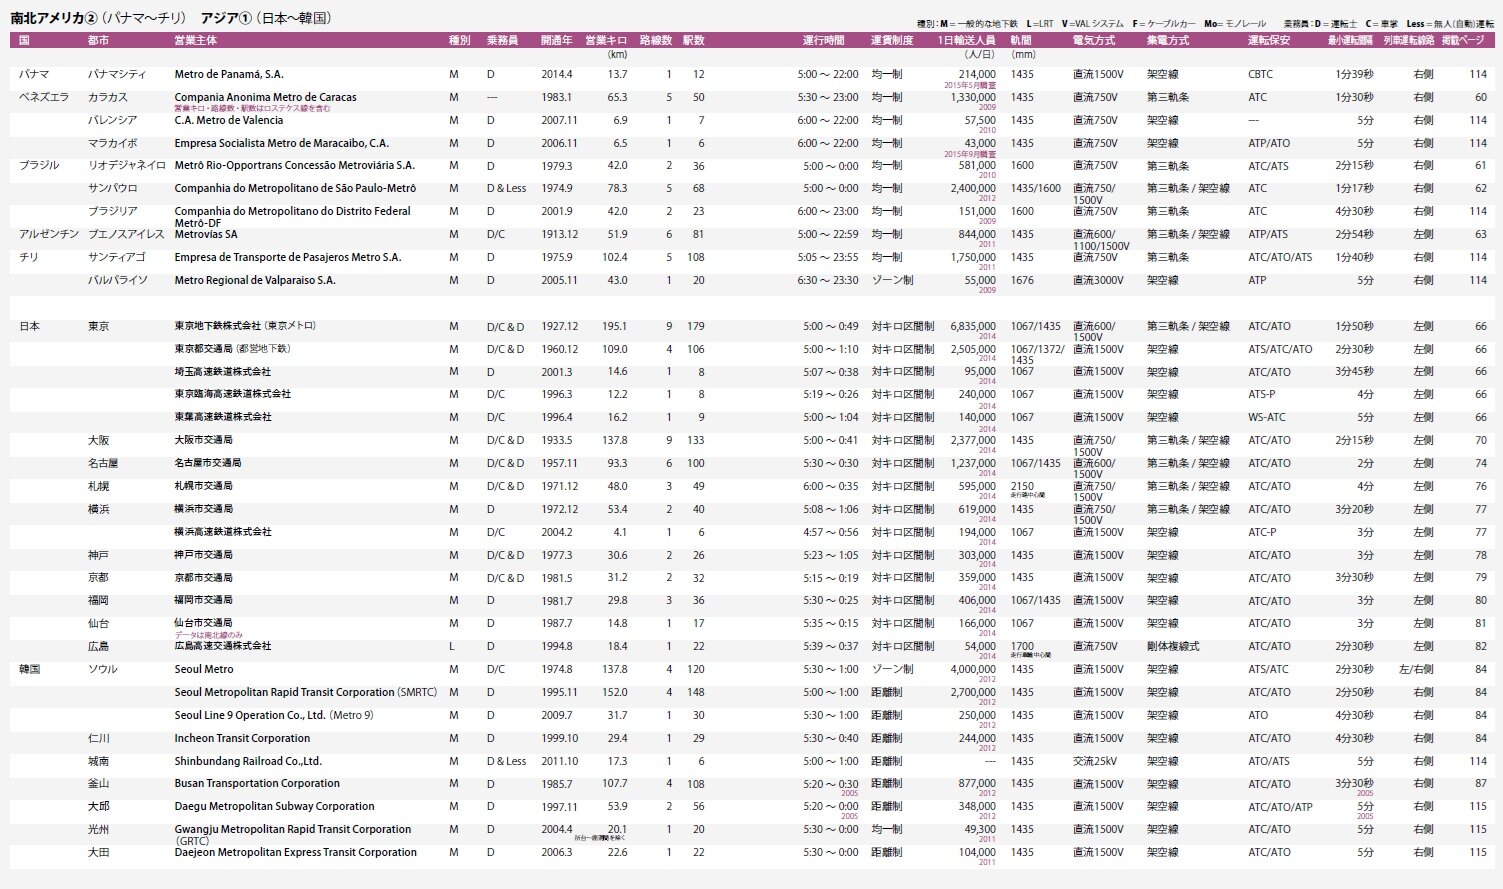This screenshot has width=1503, height=889.
Task: Select operator Metro de Panamá, S.A.
Action: [229, 75]
